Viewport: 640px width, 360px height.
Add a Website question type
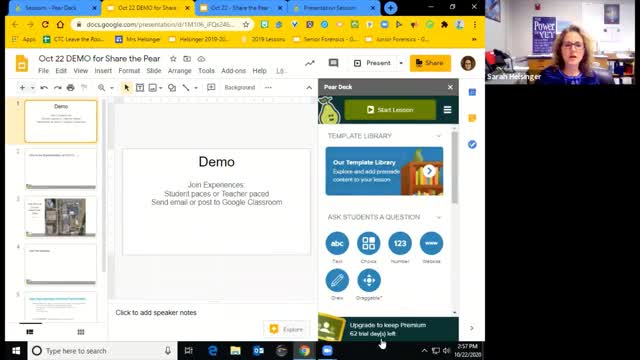point(431,243)
